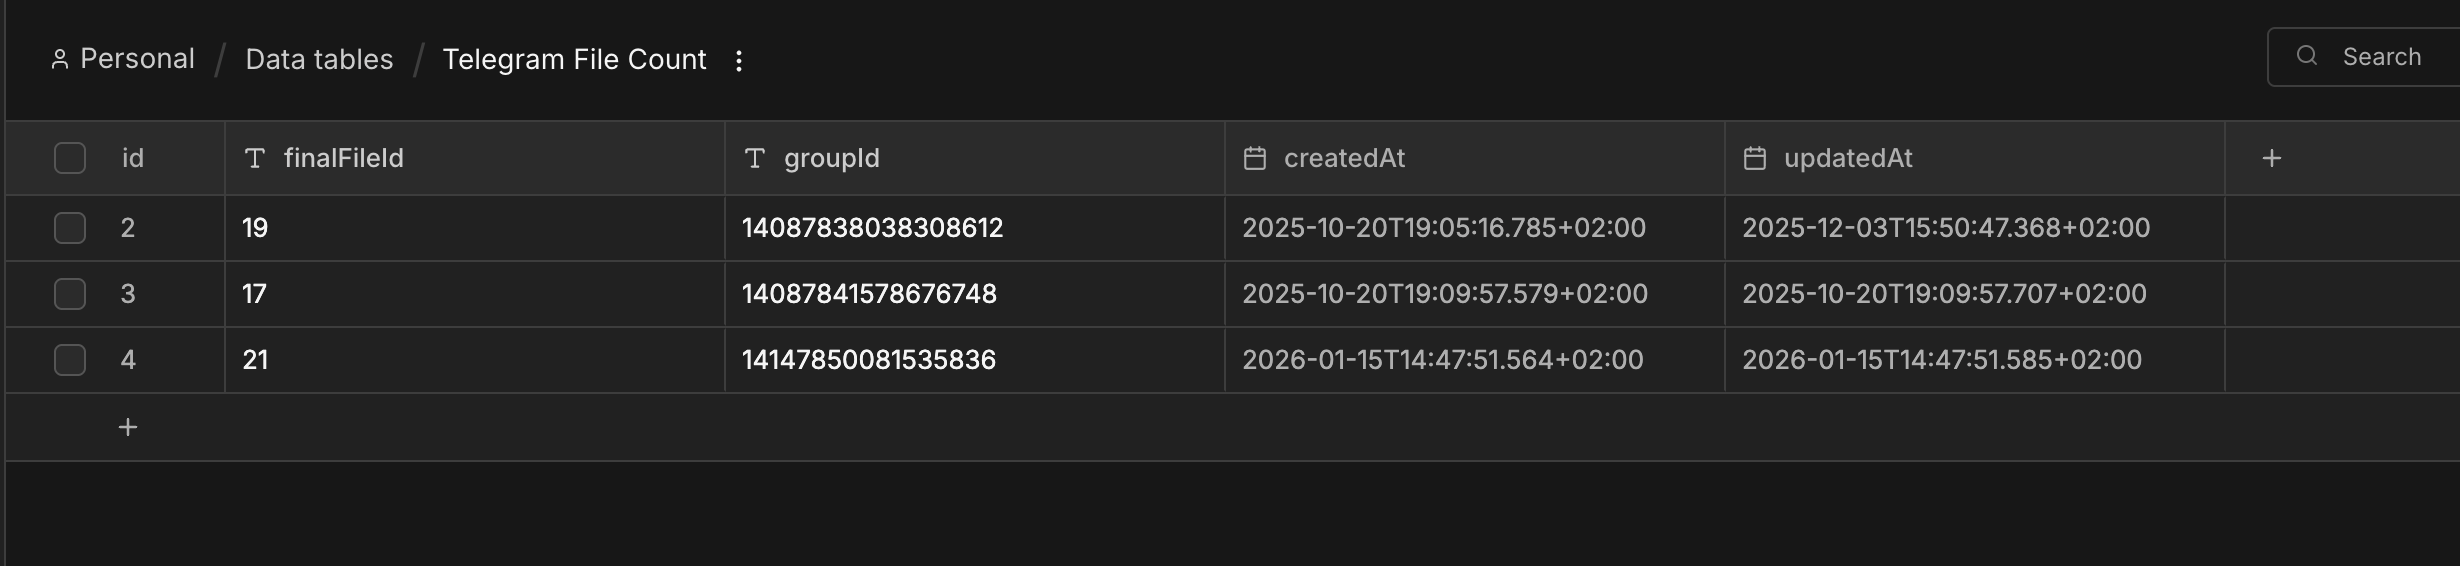Open the three-dot menu beside Telegram File Count

coord(739,61)
